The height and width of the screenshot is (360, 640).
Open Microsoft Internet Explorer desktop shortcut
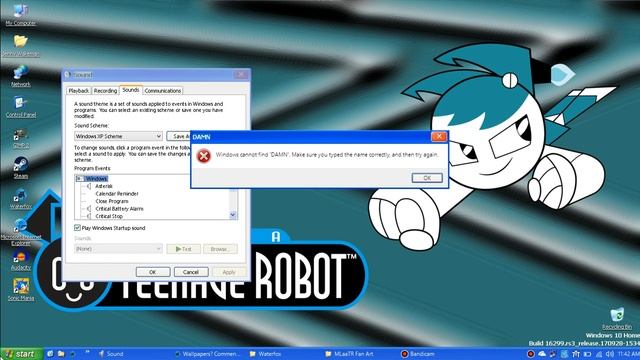tap(20, 232)
